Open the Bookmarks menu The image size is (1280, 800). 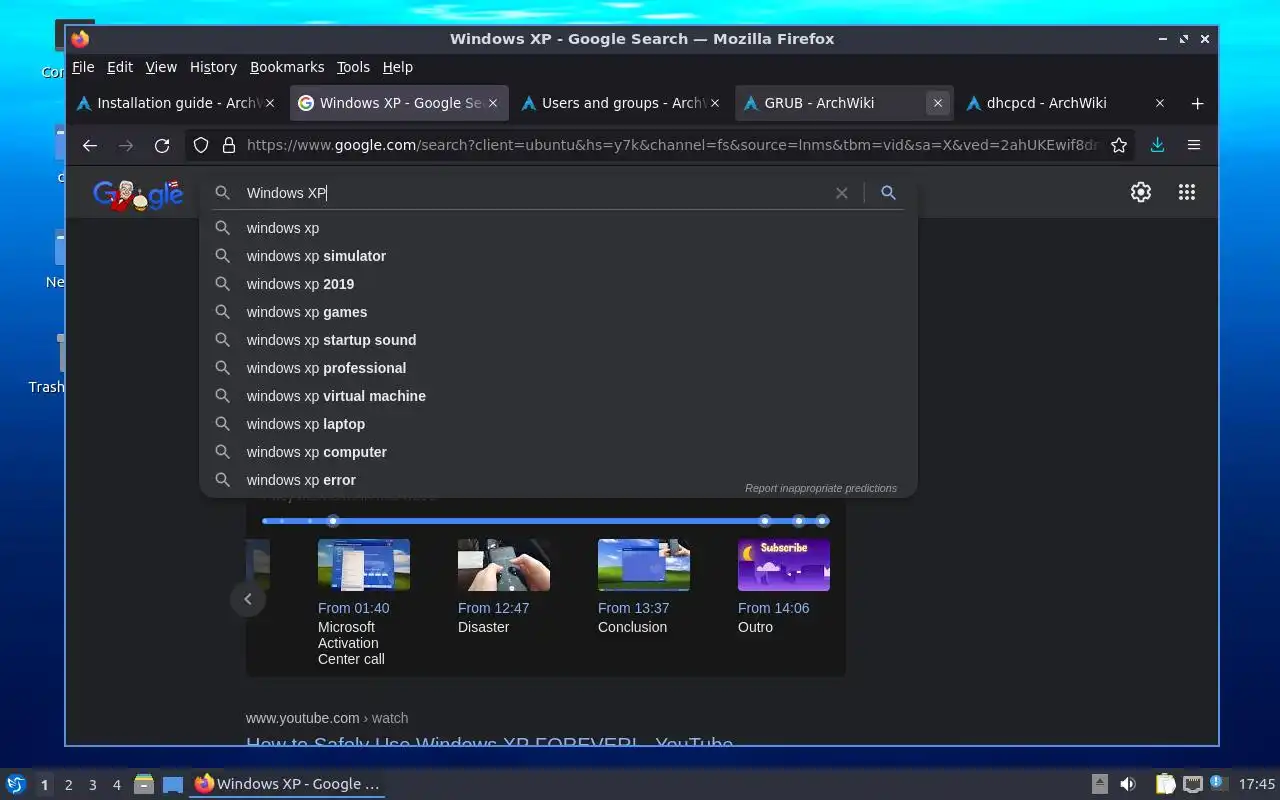(287, 67)
